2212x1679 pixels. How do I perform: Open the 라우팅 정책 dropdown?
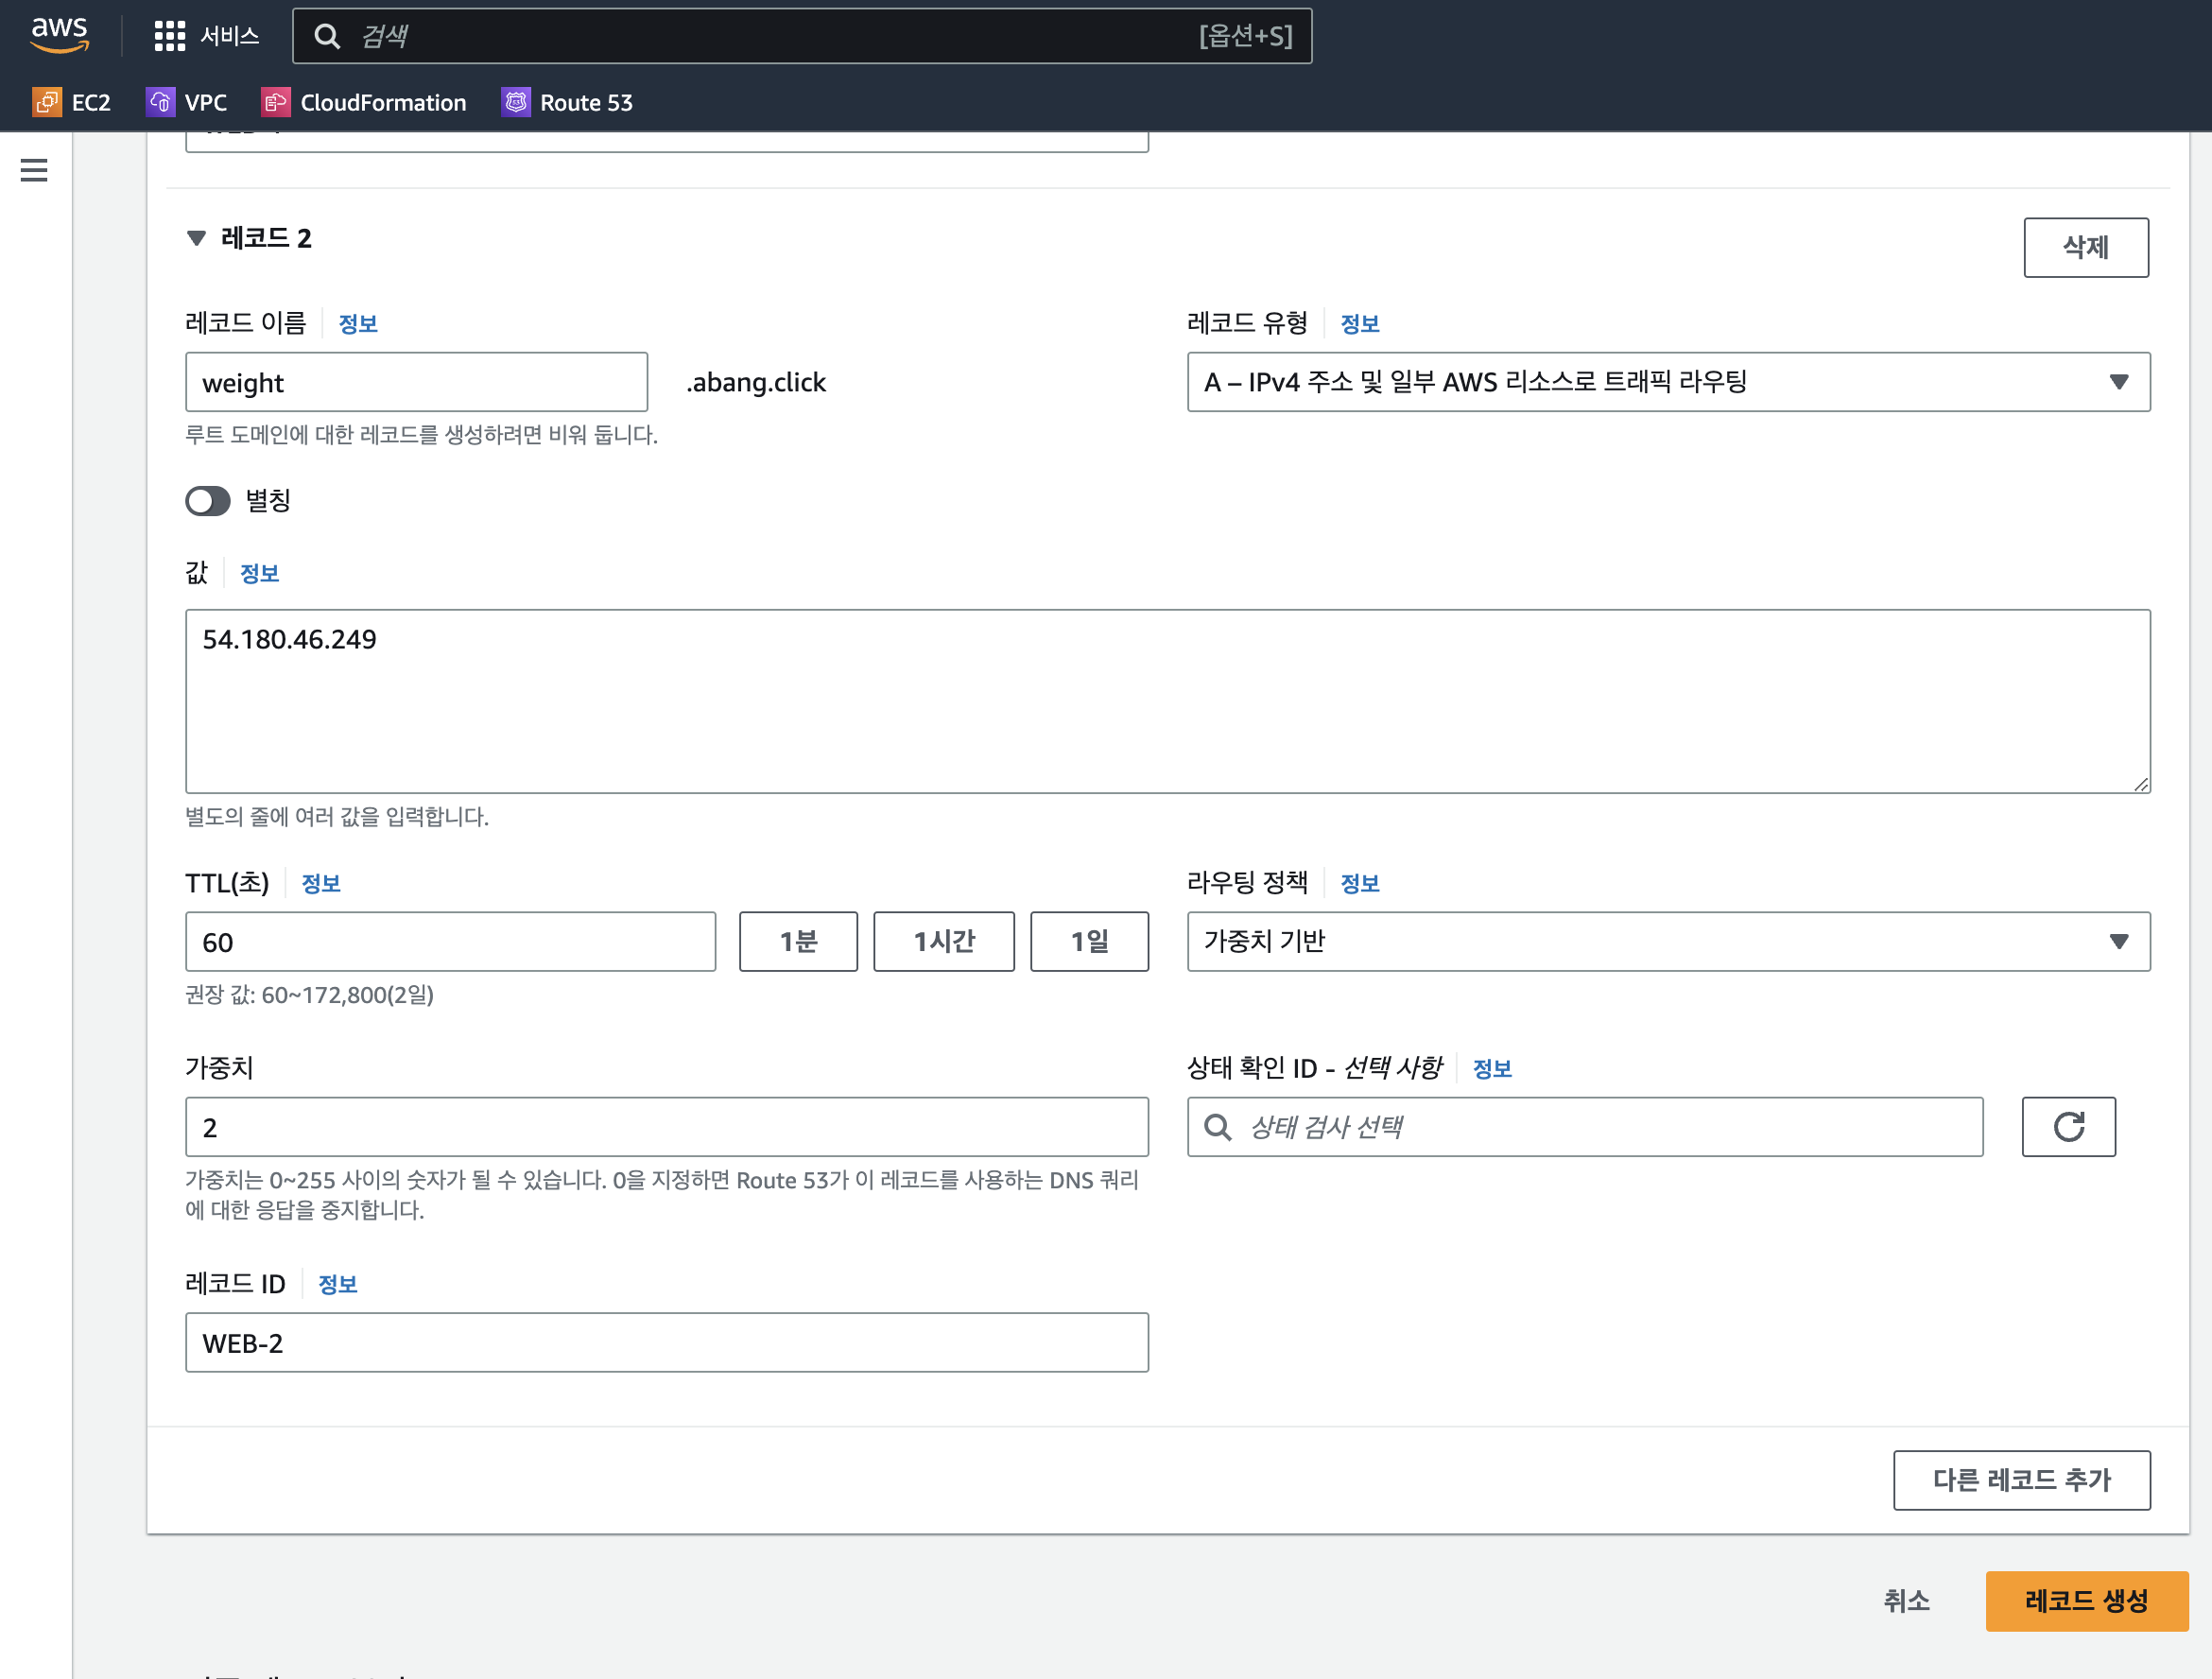click(x=1667, y=941)
